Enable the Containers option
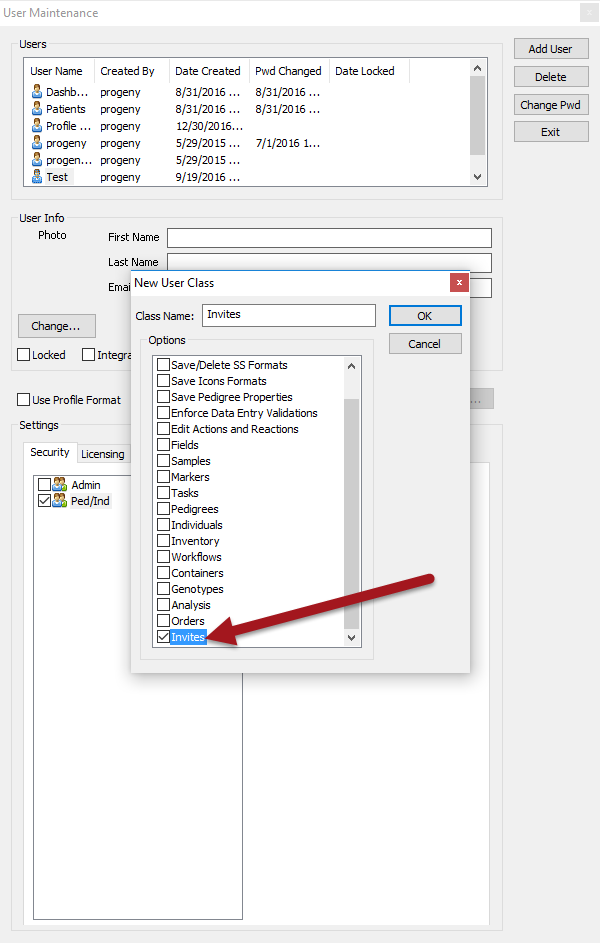 click(163, 573)
